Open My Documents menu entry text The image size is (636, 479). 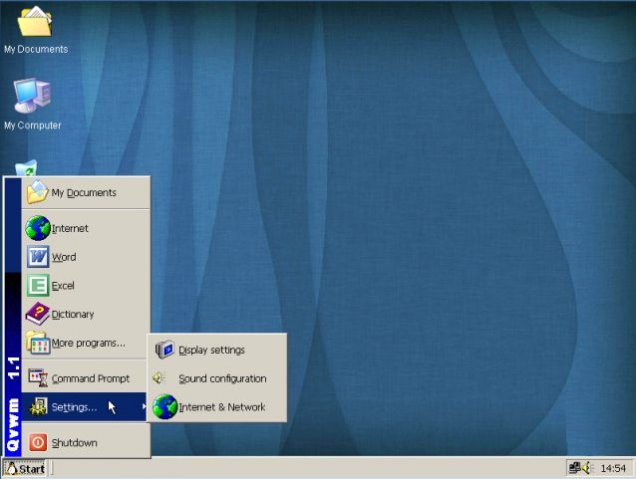coord(84,193)
